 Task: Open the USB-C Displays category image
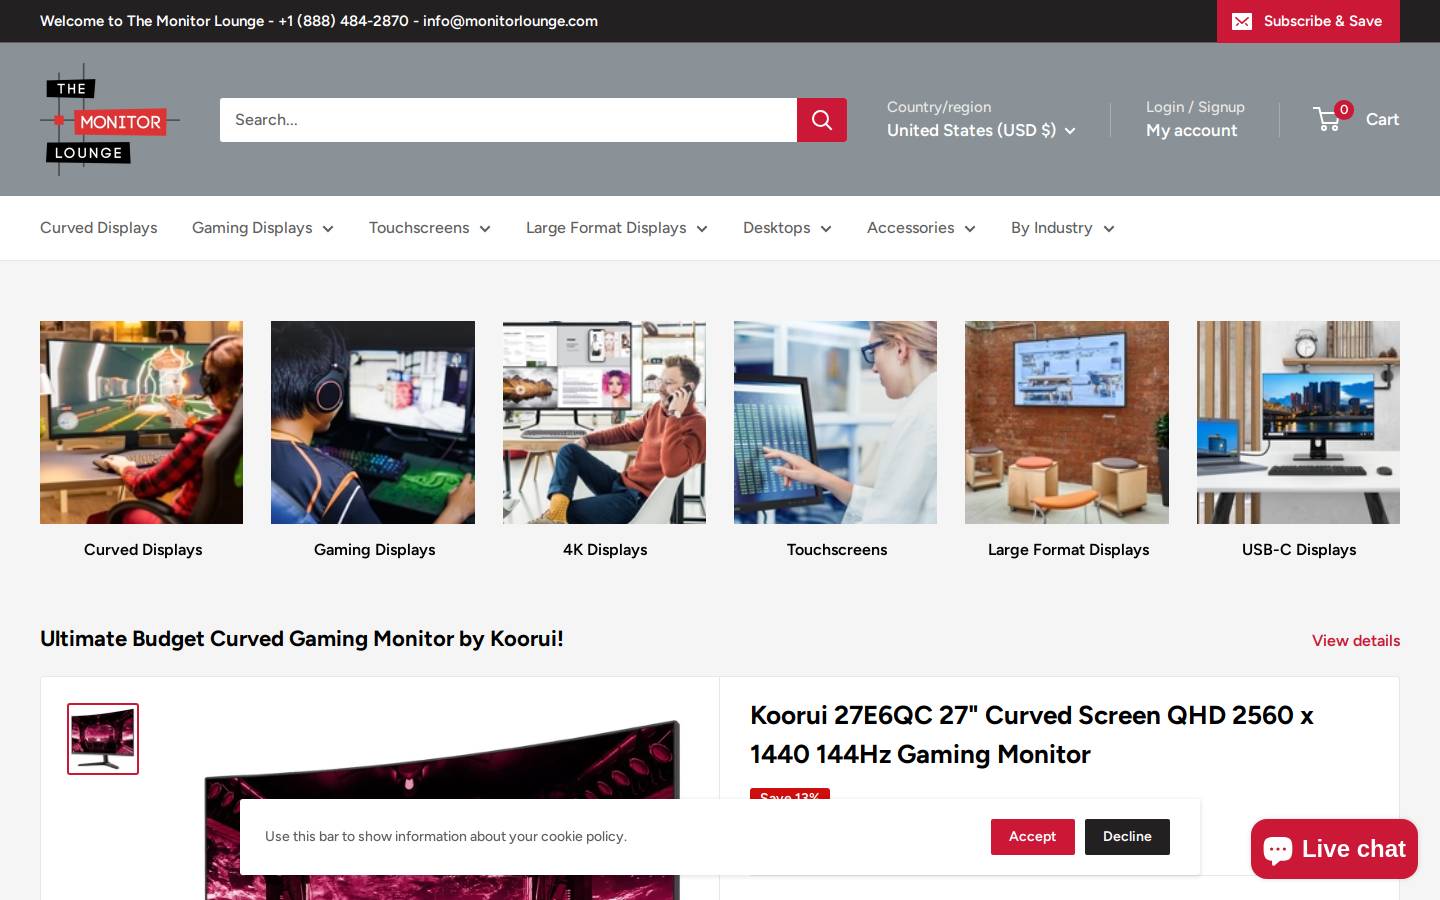(x=1298, y=422)
